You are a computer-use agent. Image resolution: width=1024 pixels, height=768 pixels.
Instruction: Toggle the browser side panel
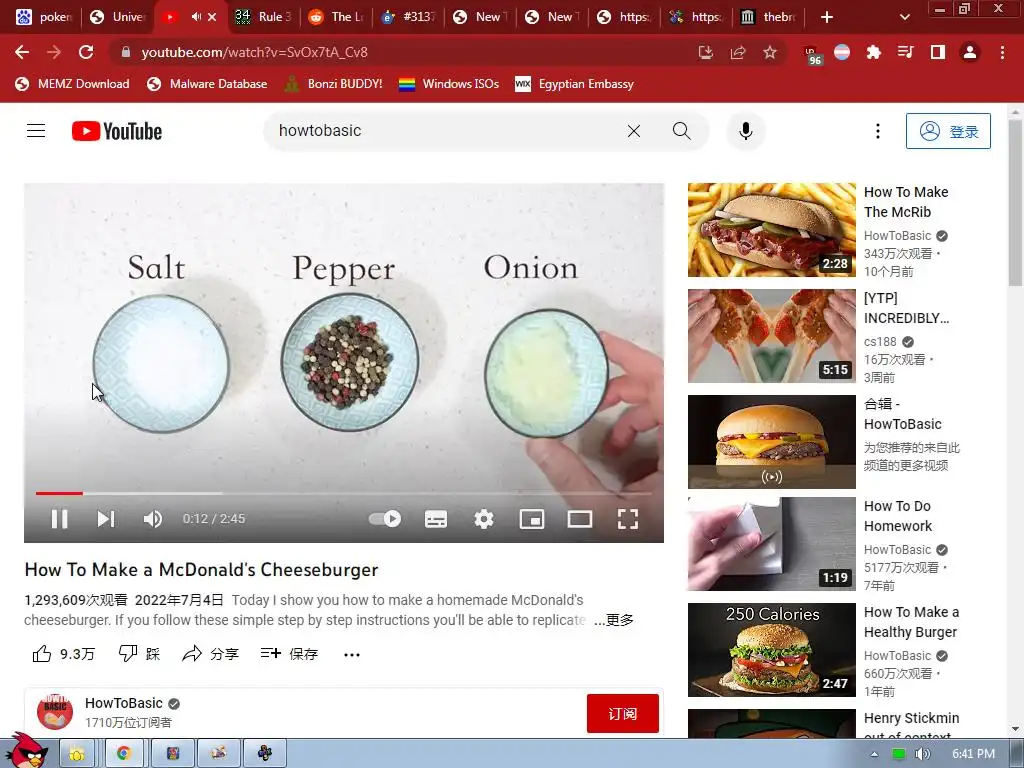tap(937, 52)
